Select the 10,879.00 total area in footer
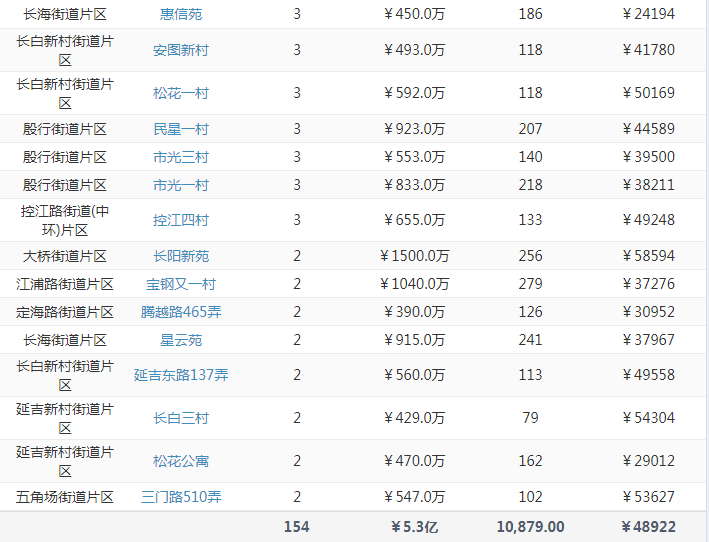 tap(530, 527)
